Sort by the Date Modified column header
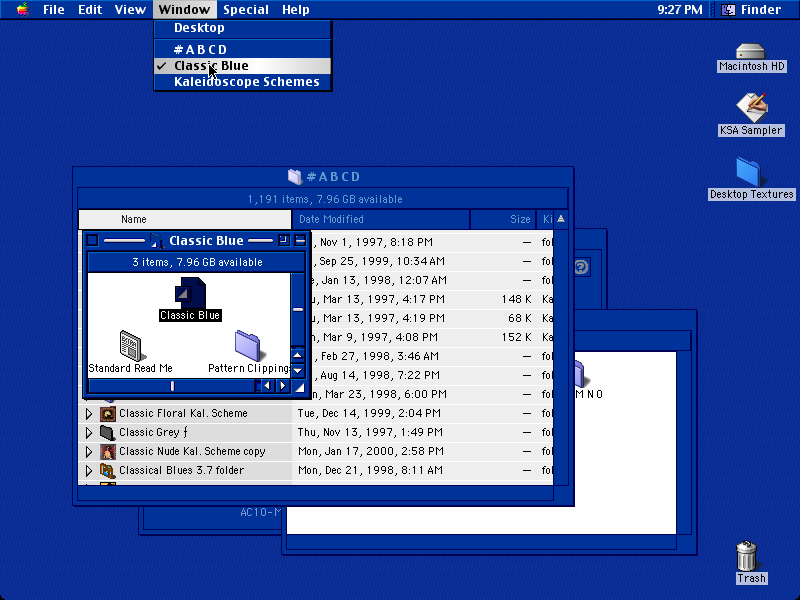 pos(381,219)
